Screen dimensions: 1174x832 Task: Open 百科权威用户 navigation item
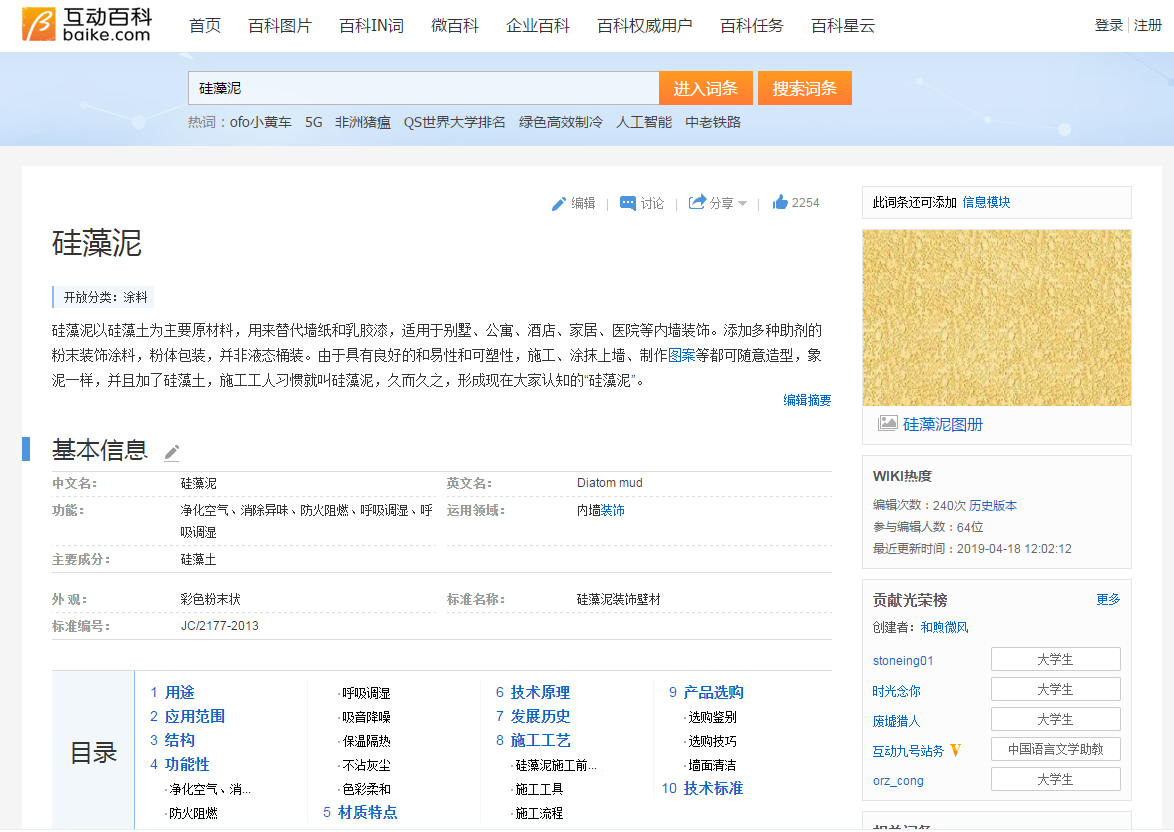645,26
